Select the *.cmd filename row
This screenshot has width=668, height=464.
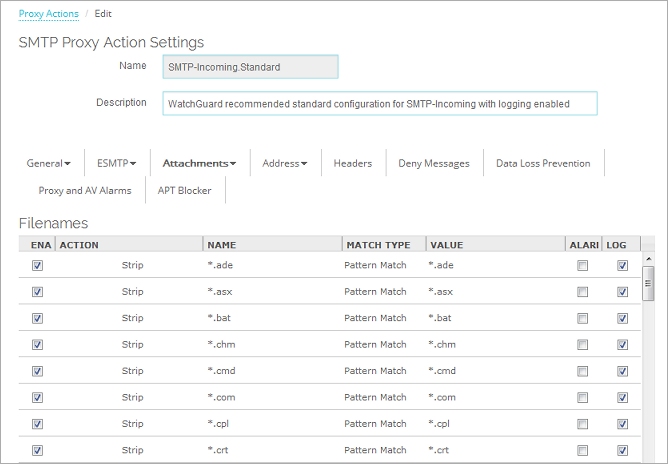click(300, 371)
